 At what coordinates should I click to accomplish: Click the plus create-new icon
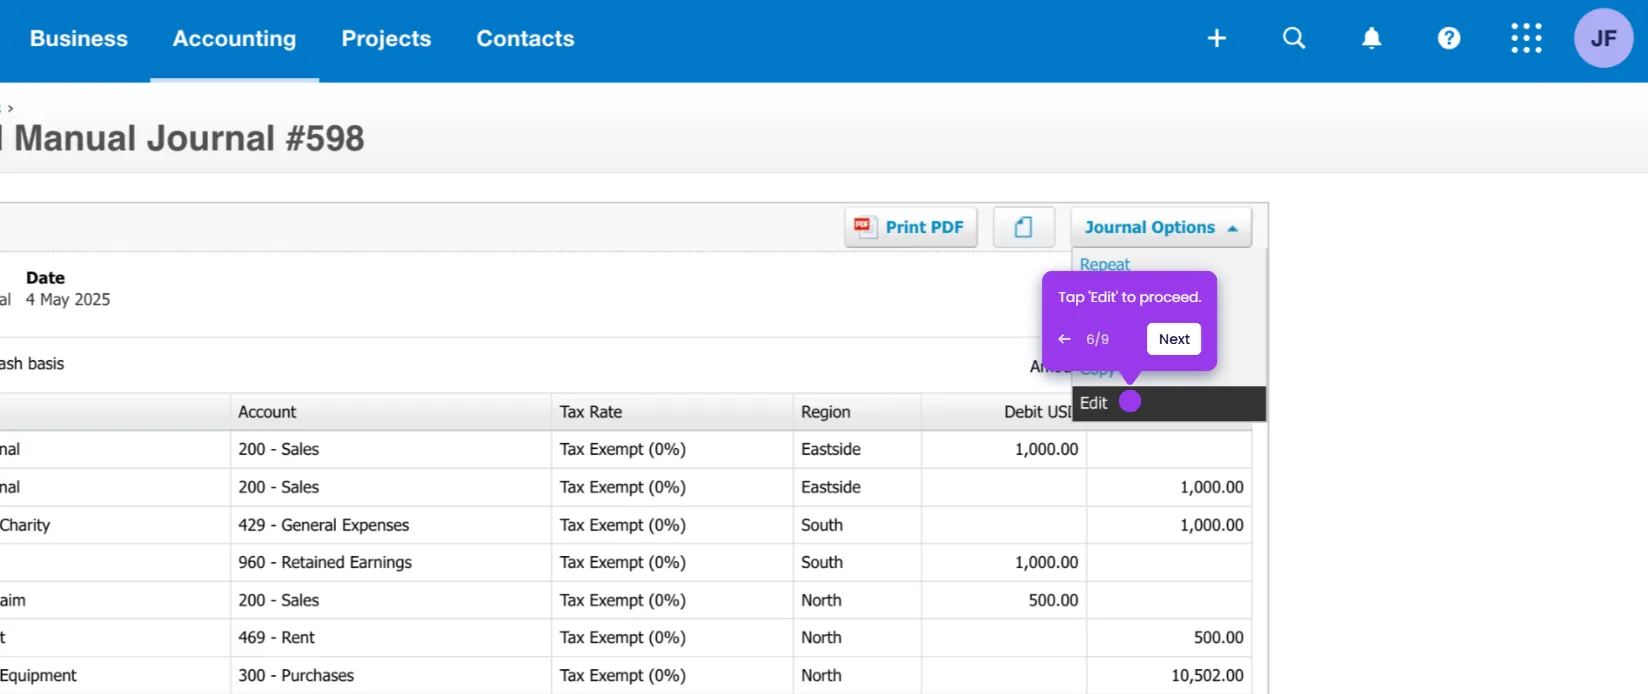click(x=1216, y=38)
